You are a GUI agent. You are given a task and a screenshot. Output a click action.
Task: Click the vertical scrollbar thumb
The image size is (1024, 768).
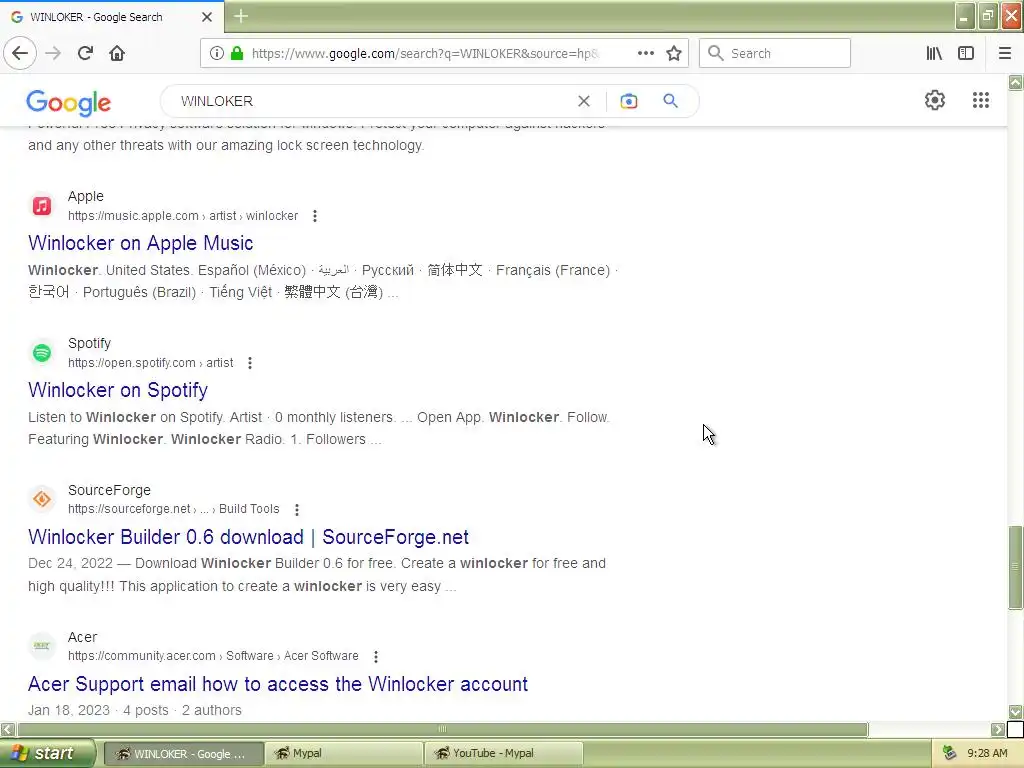[x=1015, y=567]
